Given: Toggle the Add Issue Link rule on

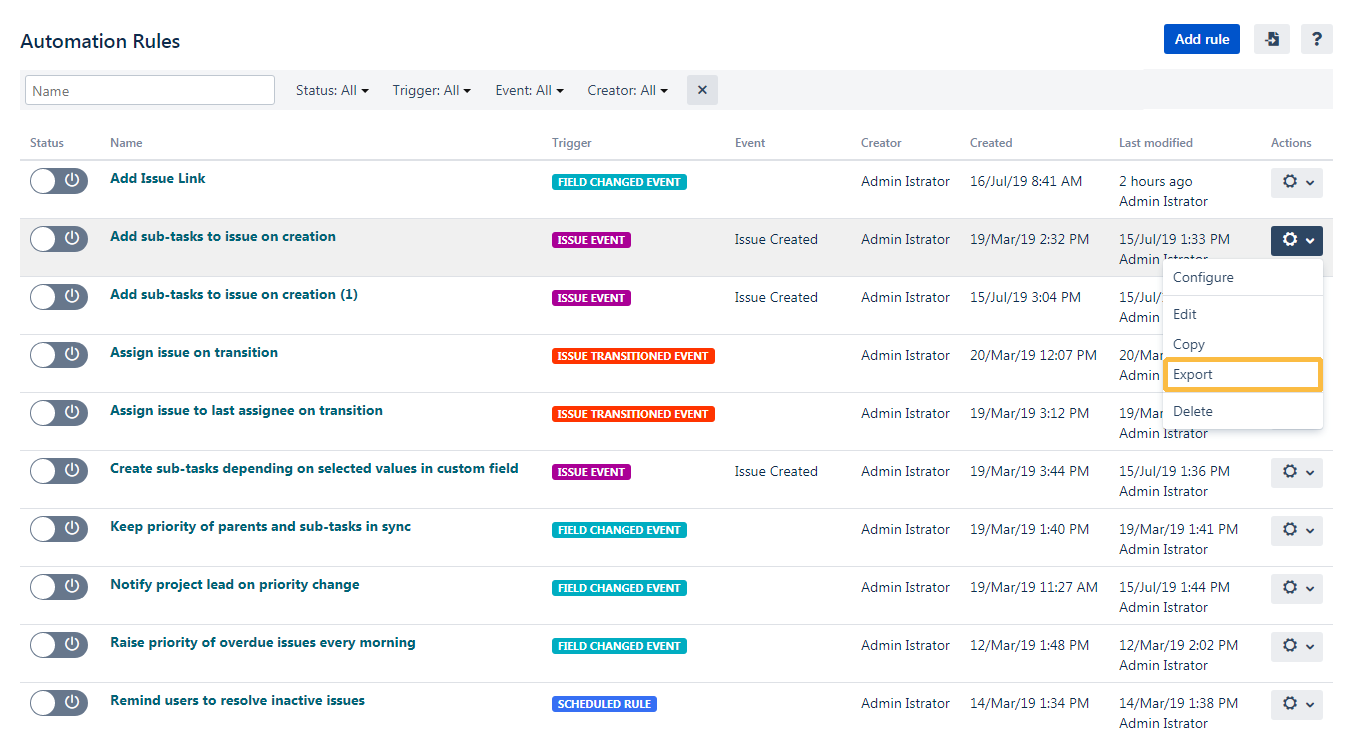Looking at the screenshot, I should (59, 181).
